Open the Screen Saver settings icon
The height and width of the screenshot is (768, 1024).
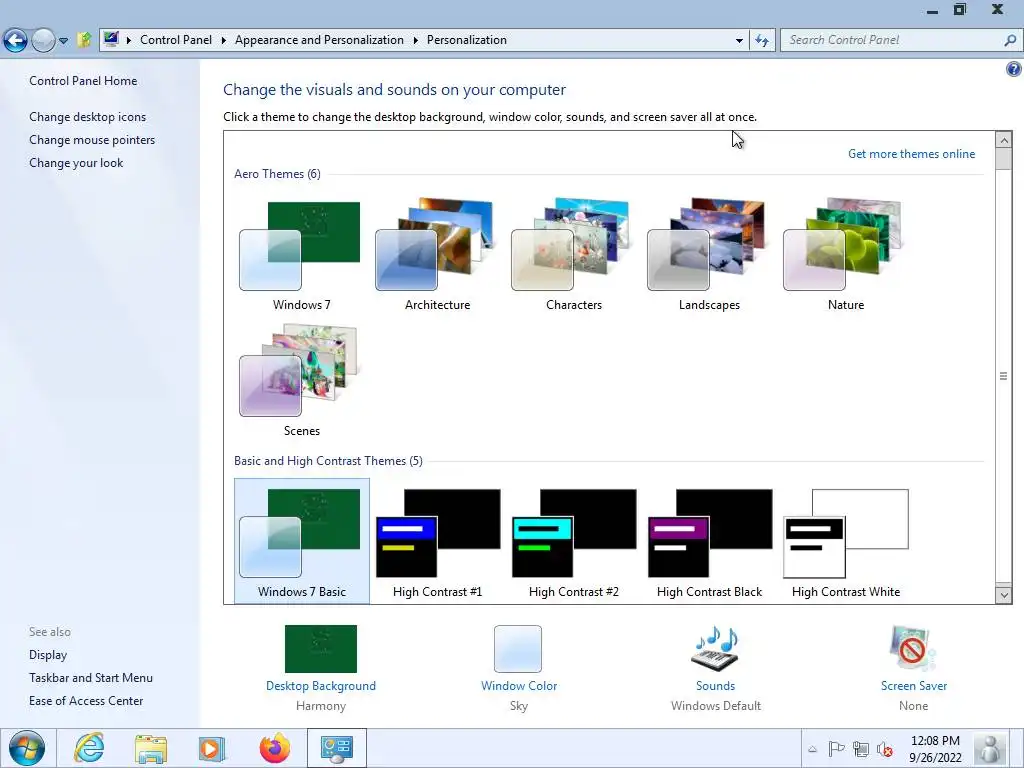[x=913, y=648]
